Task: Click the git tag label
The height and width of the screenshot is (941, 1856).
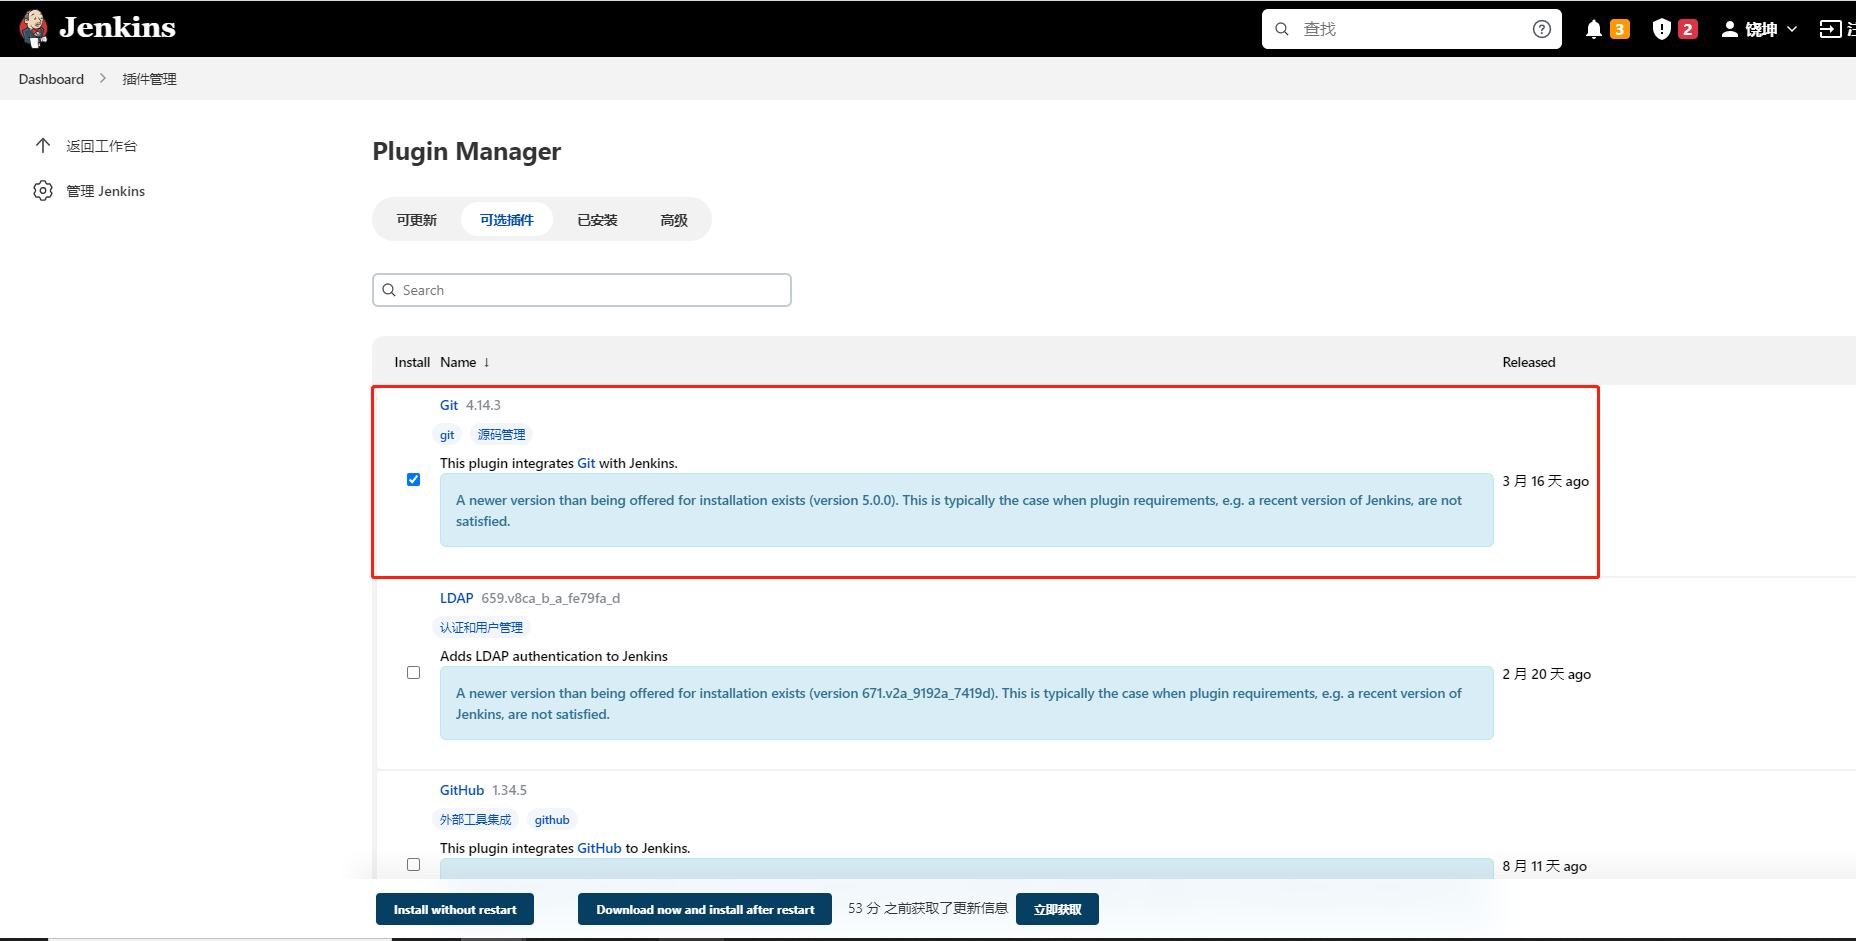Action: tap(447, 435)
